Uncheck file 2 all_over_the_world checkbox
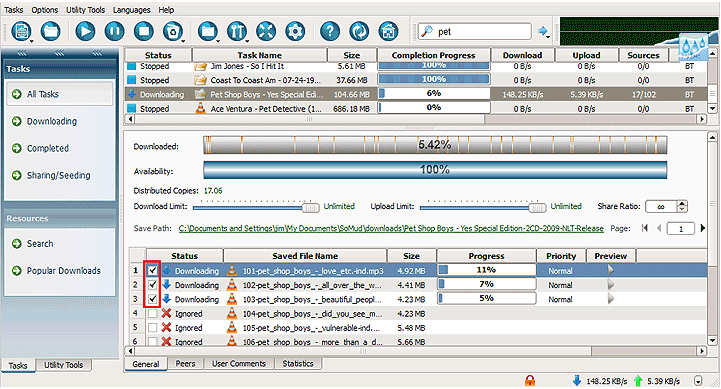 (153, 285)
